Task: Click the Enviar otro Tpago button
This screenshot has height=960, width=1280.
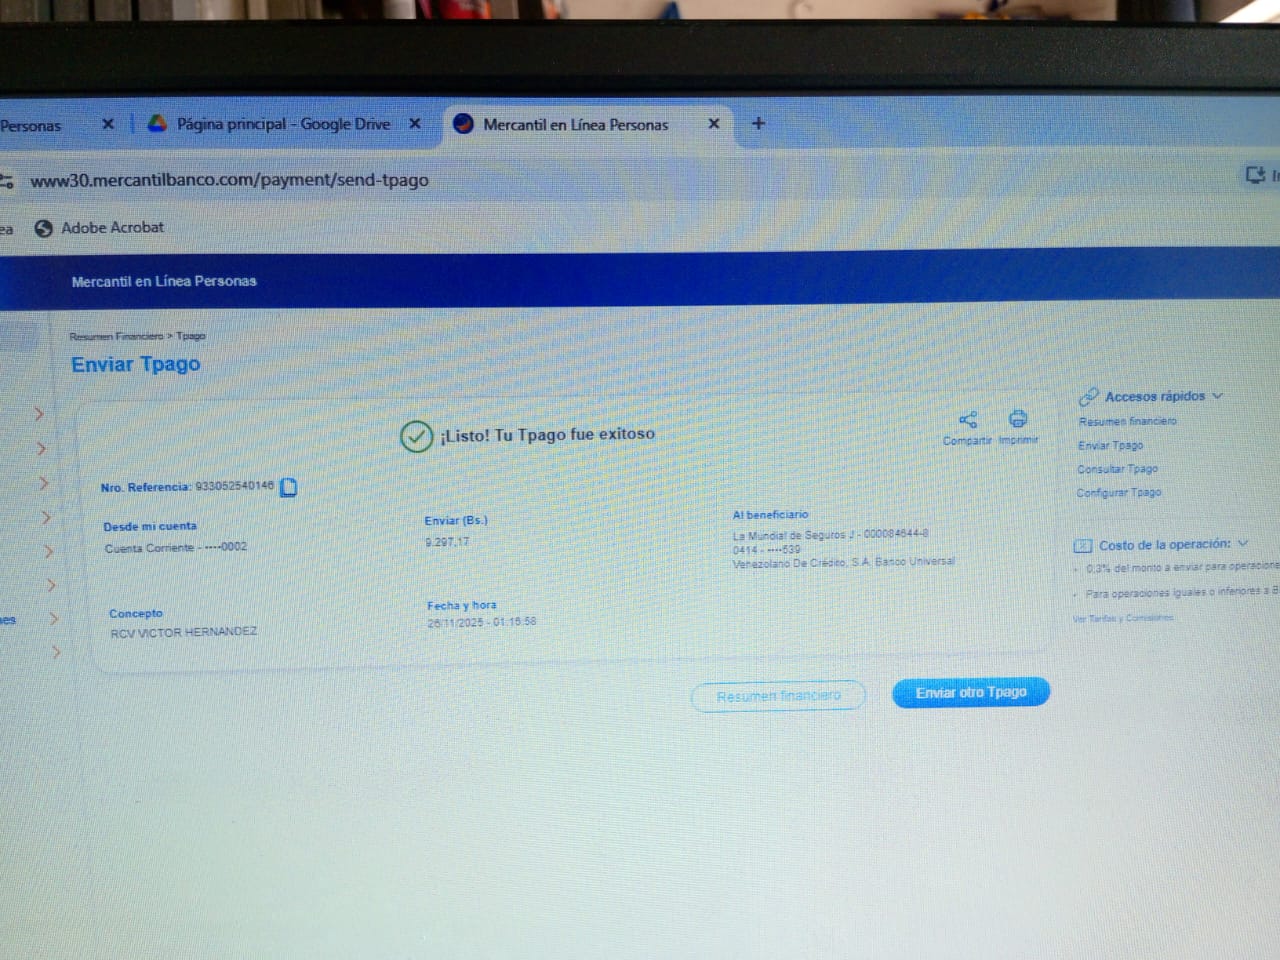Action: click(970, 692)
